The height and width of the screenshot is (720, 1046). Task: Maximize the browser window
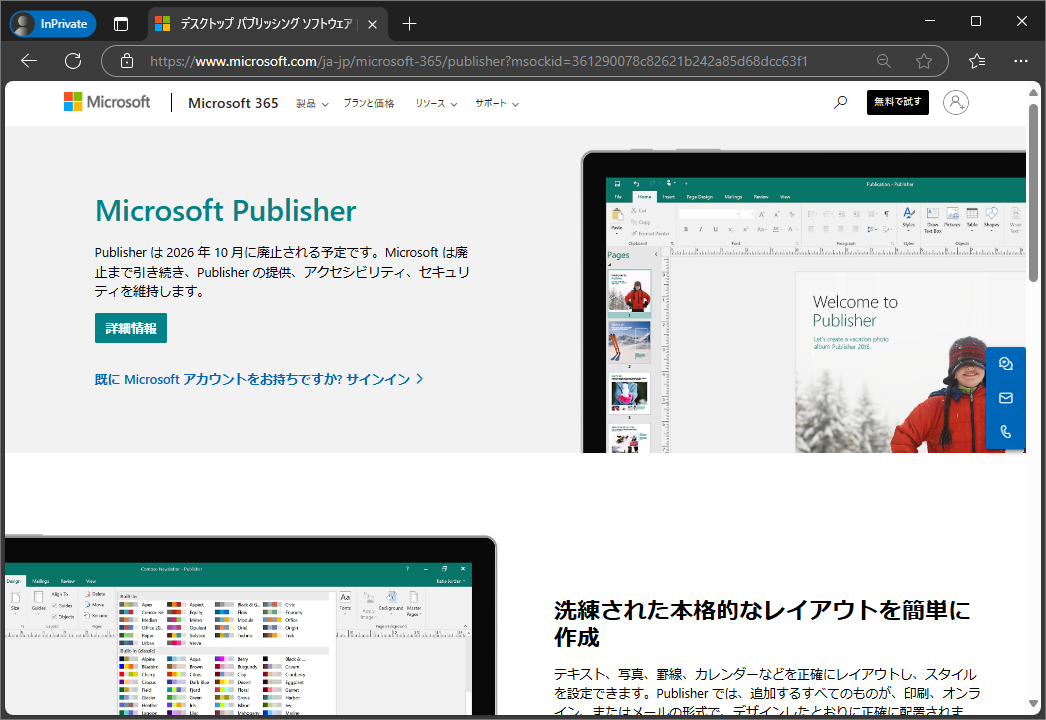coord(975,21)
